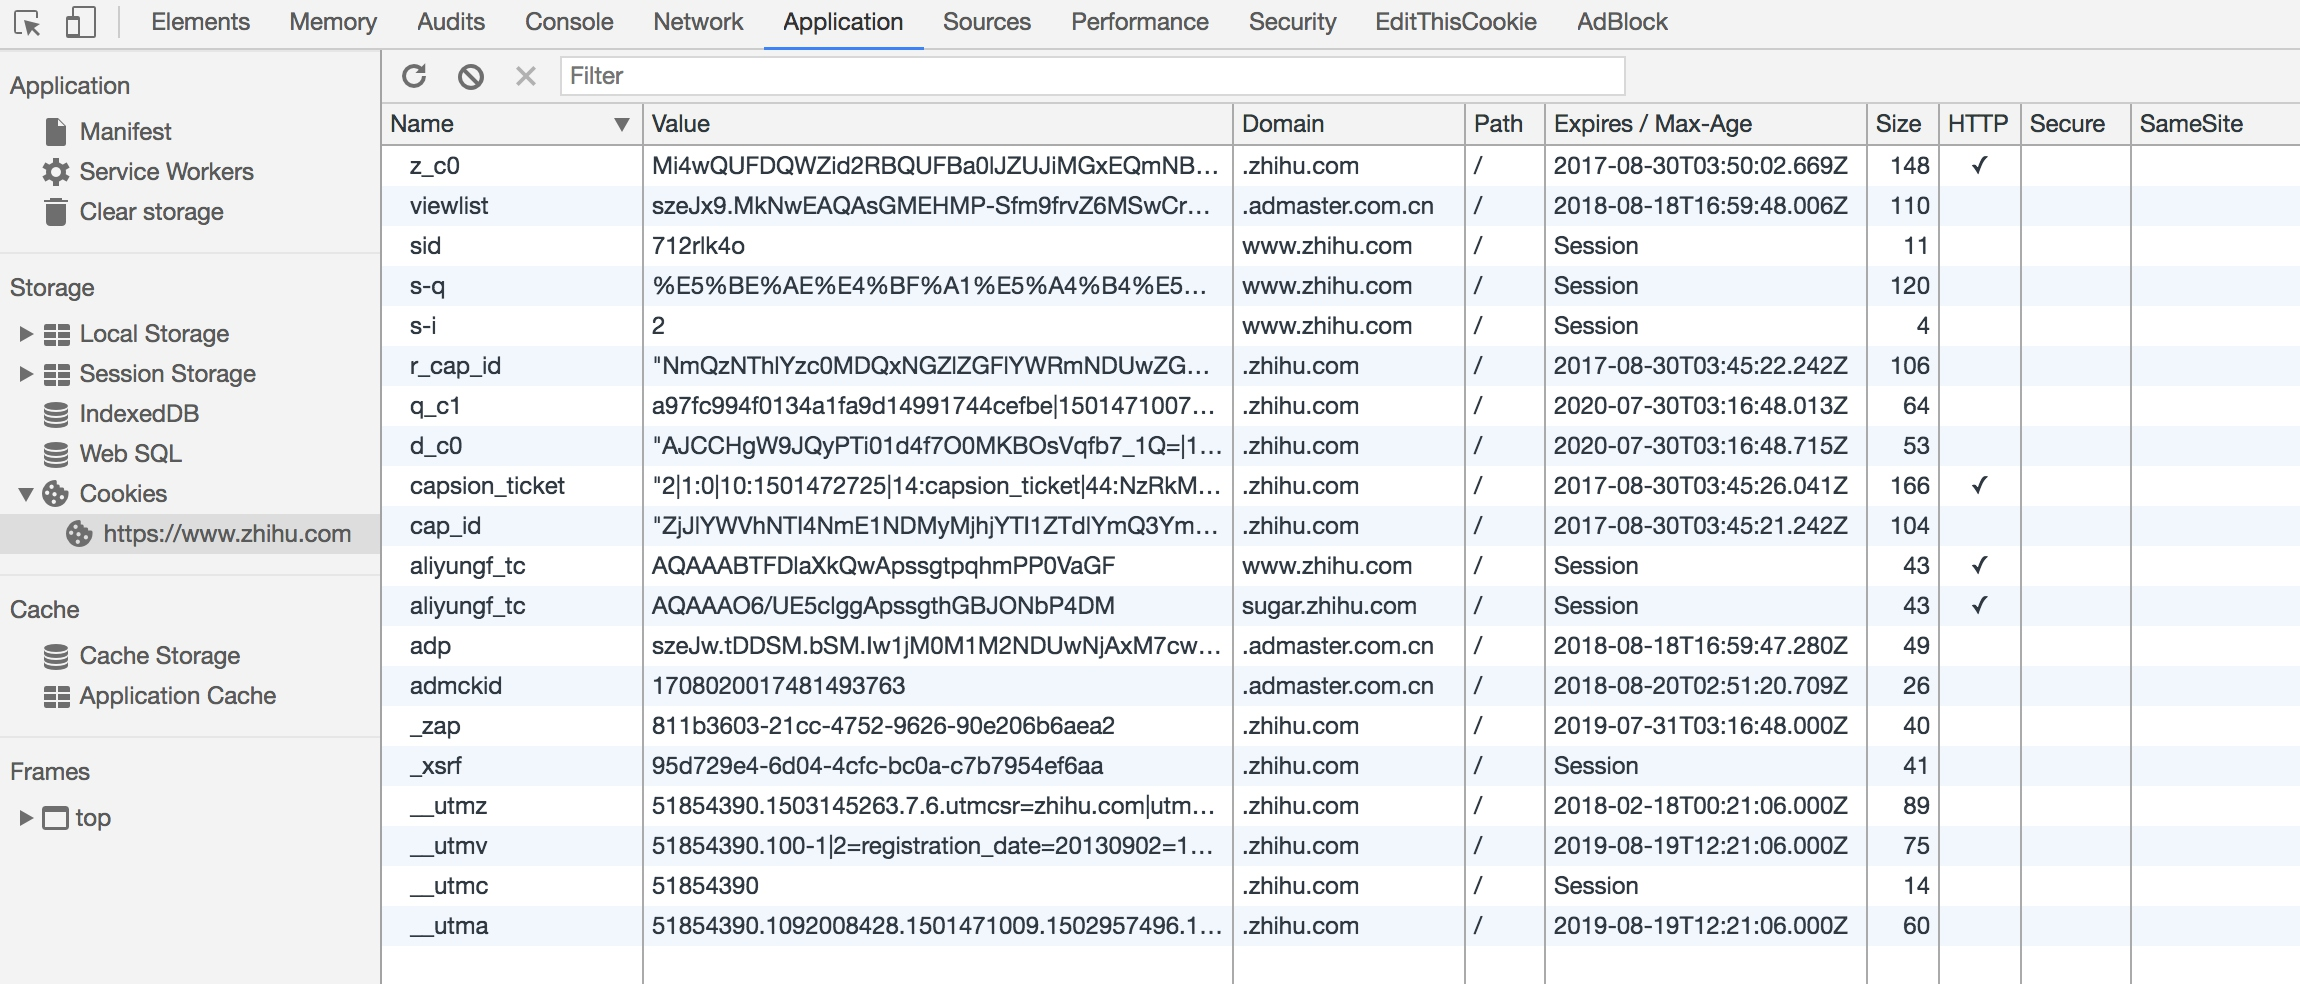Click the top frame window icon

tap(56, 818)
